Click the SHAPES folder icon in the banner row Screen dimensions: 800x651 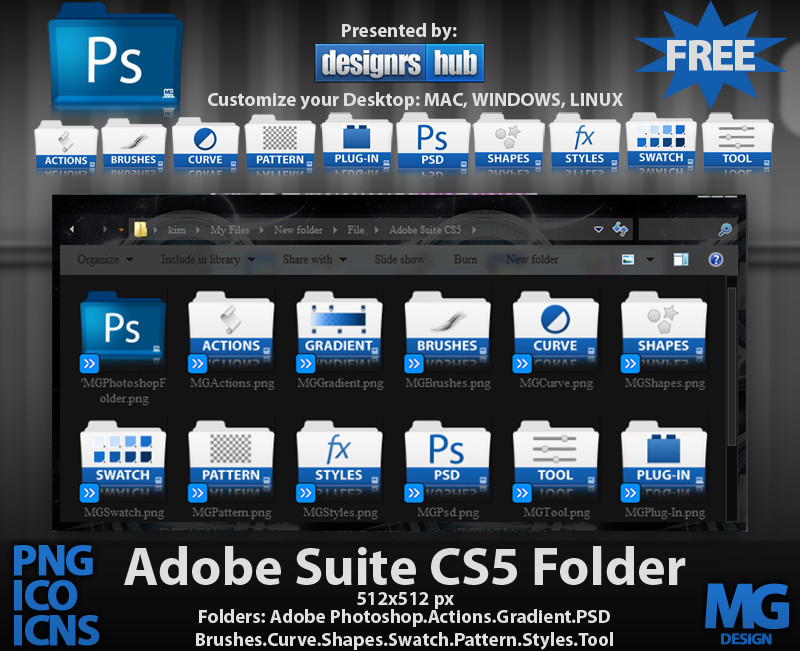coord(508,141)
